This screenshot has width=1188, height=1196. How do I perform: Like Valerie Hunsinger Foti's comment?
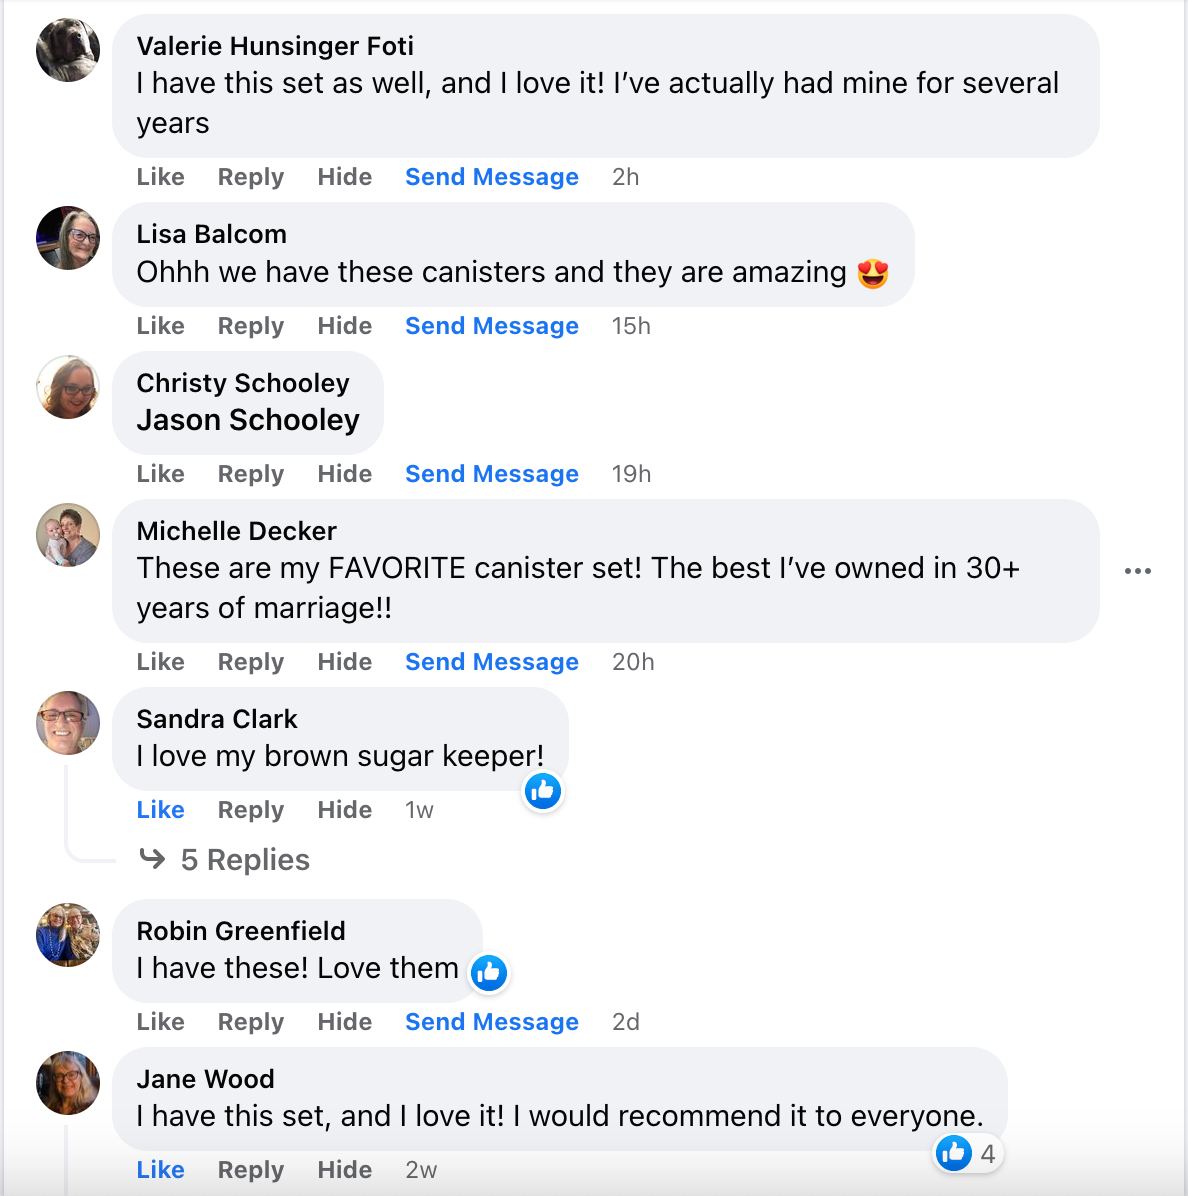pyautogui.click(x=160, y=177)
